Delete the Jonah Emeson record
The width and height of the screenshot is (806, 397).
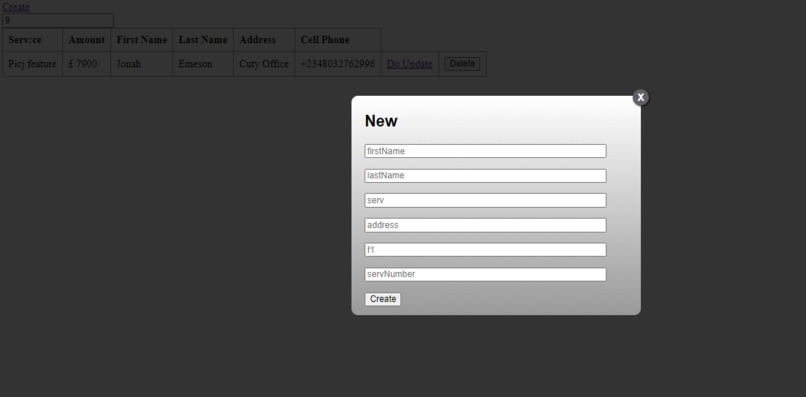pyautogui.click(x=462, y=64)
